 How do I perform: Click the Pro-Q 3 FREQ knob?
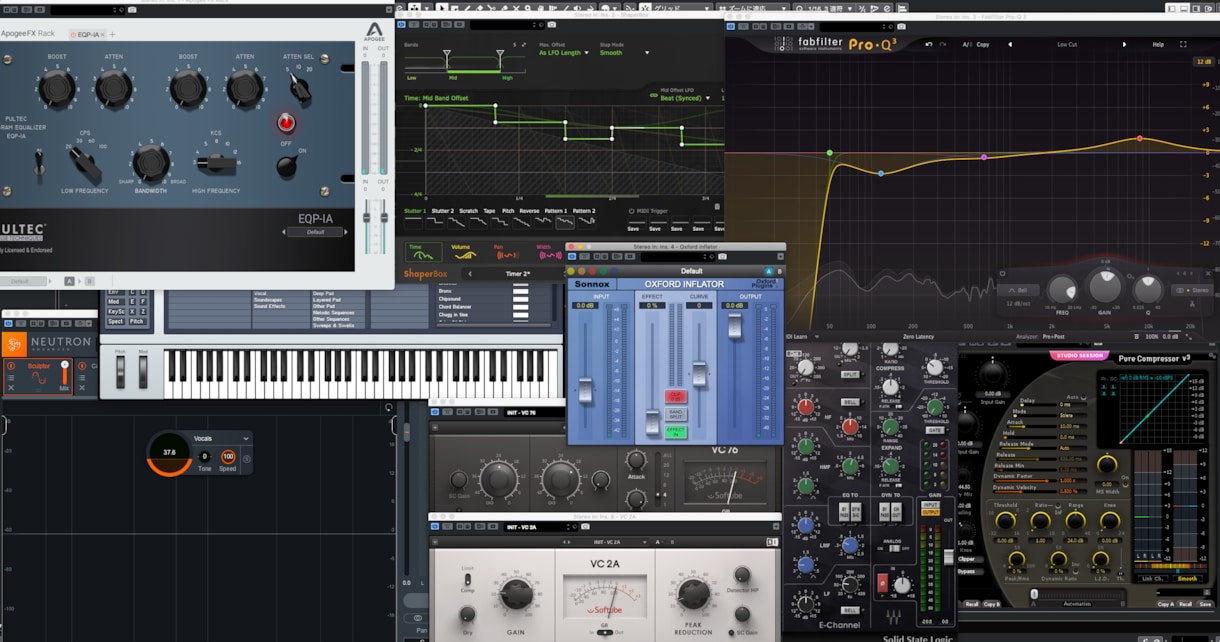pyautogui.click(x=1062, y=291)
